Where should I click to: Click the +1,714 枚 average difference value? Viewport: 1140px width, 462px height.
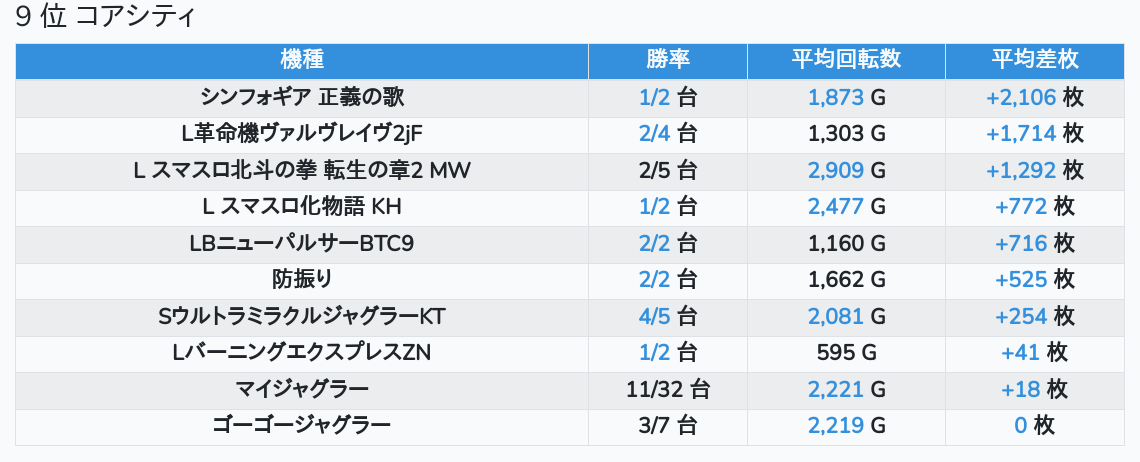click(1034, 134)
